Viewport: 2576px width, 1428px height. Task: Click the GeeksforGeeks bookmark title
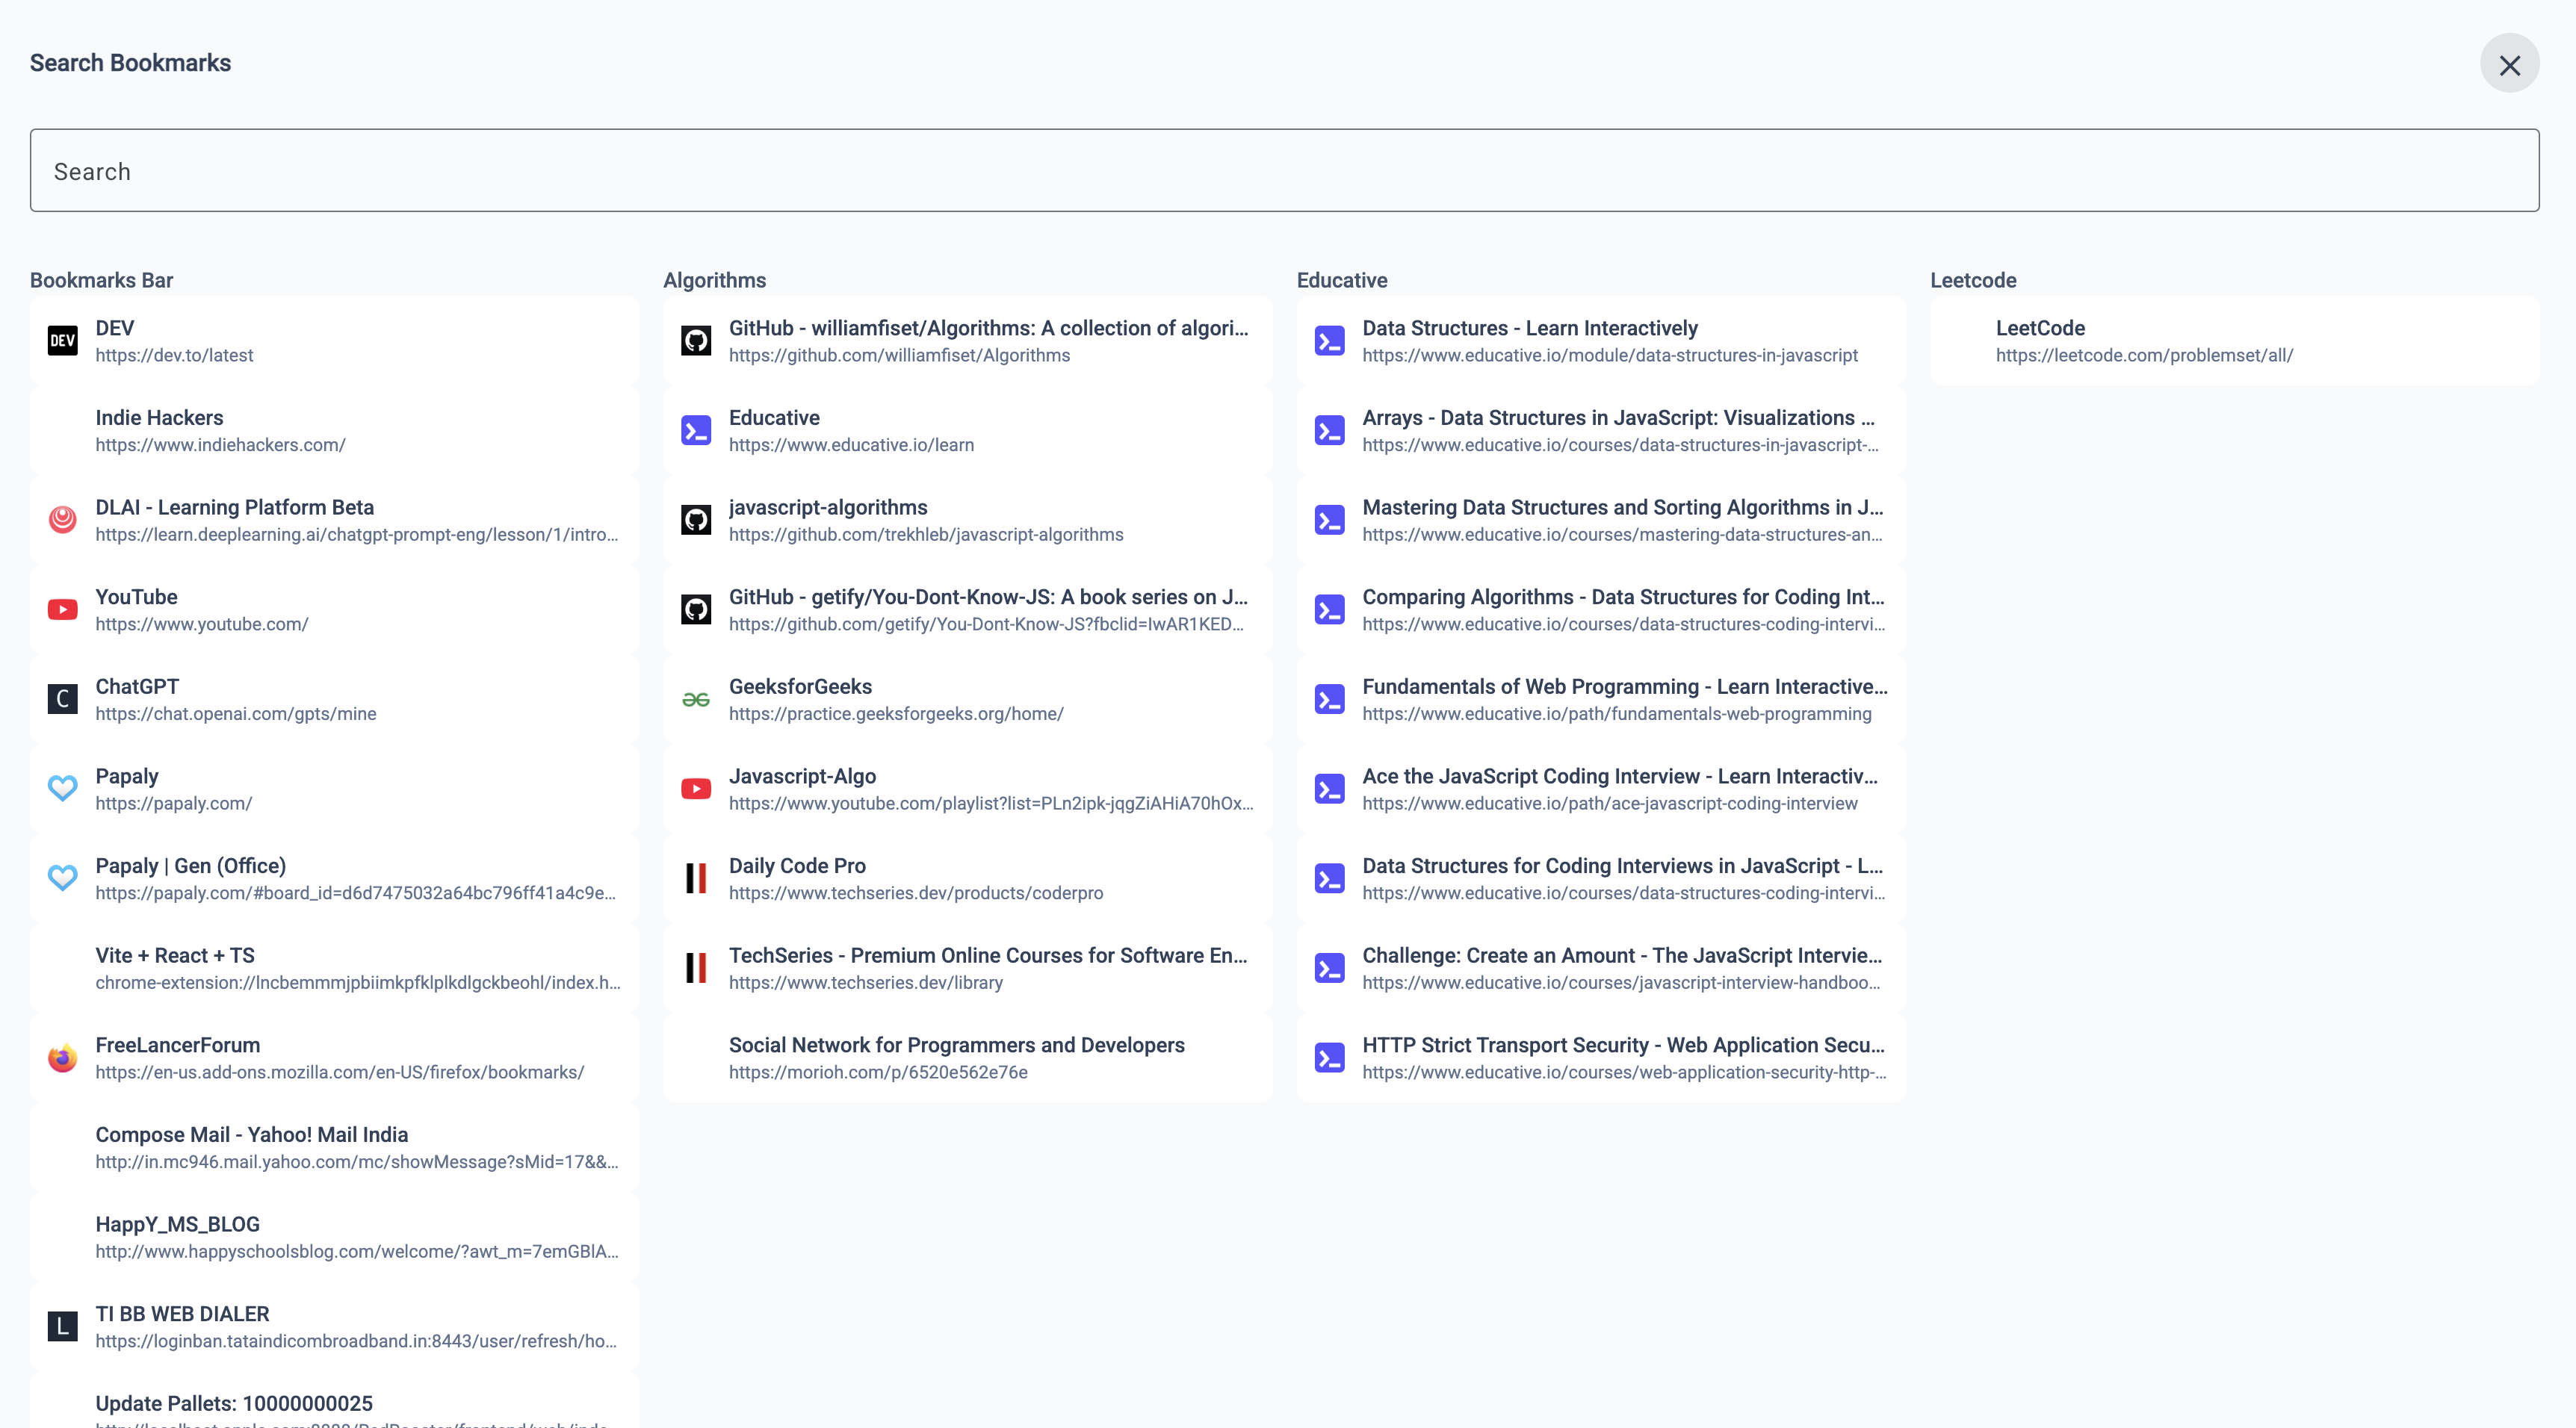click(x=800, y=687)
